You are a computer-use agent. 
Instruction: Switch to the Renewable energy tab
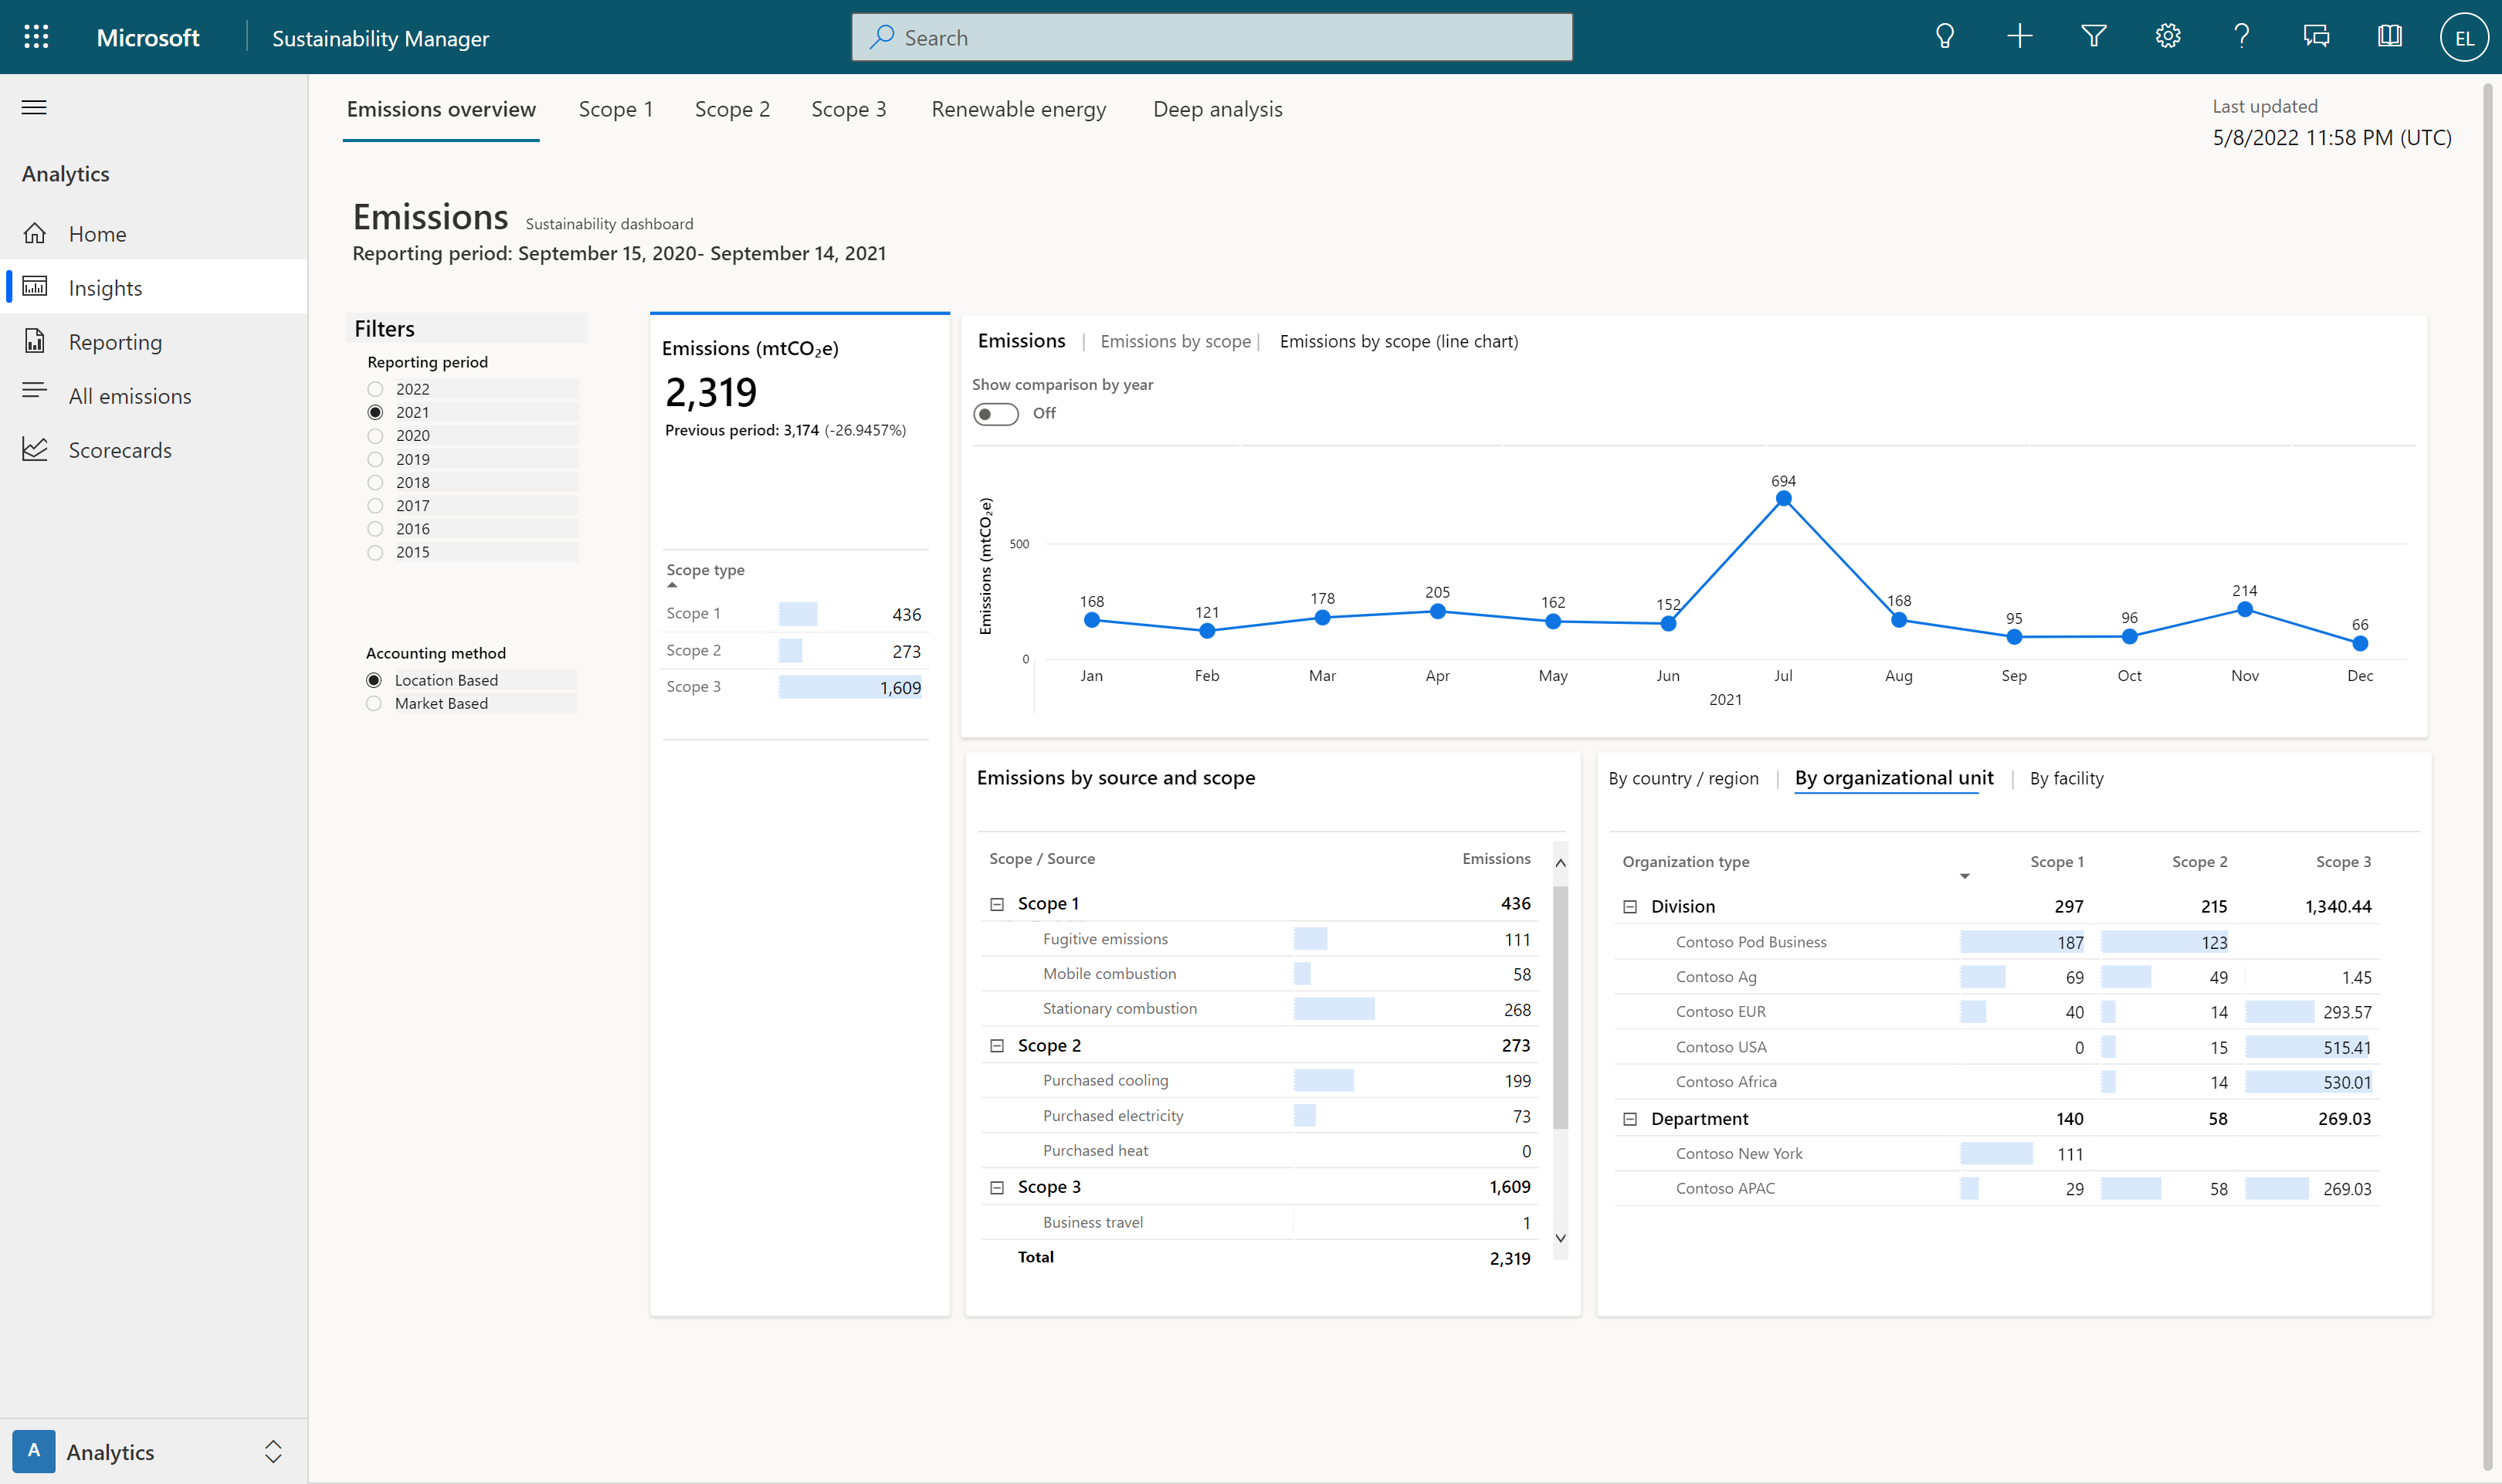1018,109
